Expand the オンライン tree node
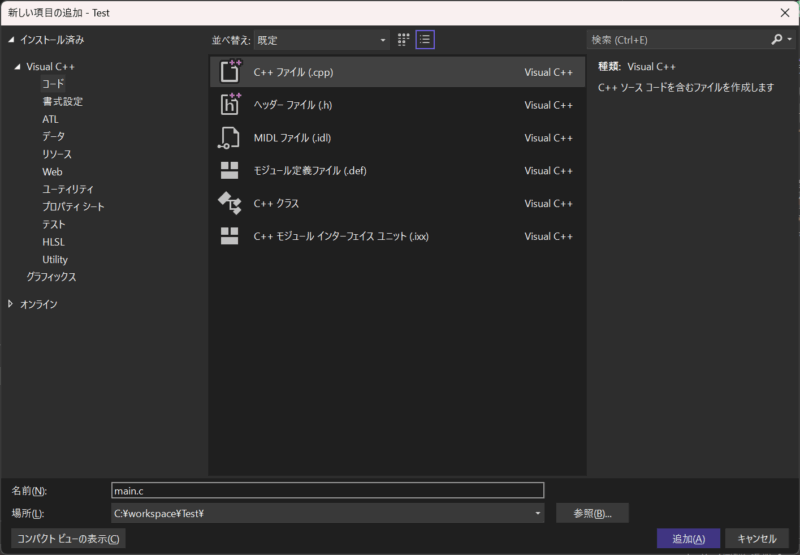 tap(12, 304)
